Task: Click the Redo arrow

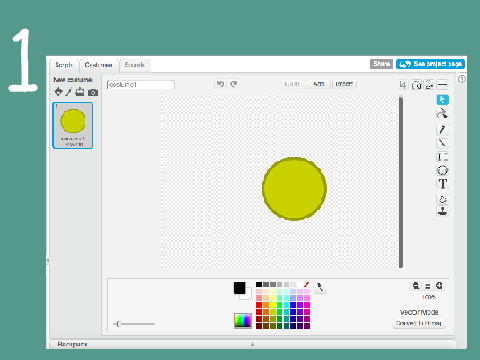Action: coord(234,84)
